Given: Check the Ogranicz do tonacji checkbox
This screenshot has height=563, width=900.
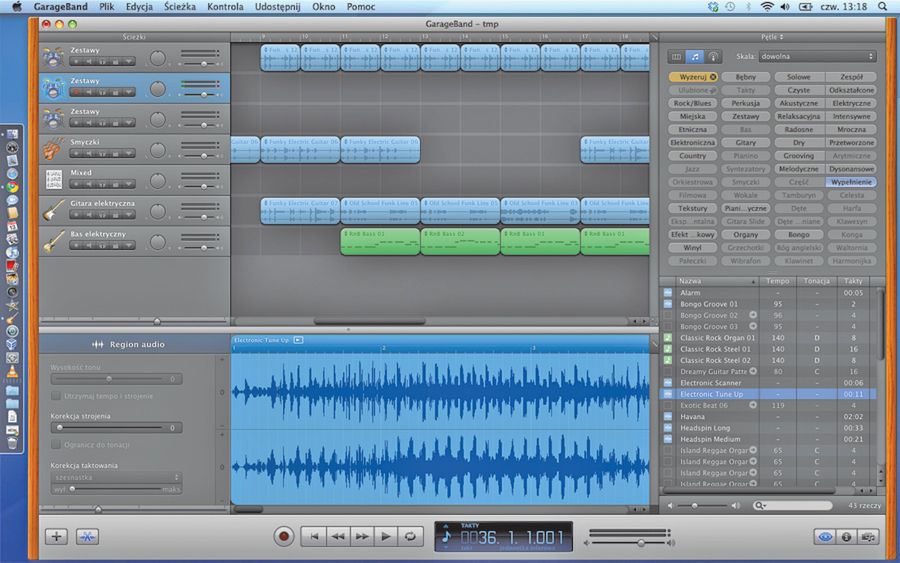Looking at the screenshot, I should (56, 444).
